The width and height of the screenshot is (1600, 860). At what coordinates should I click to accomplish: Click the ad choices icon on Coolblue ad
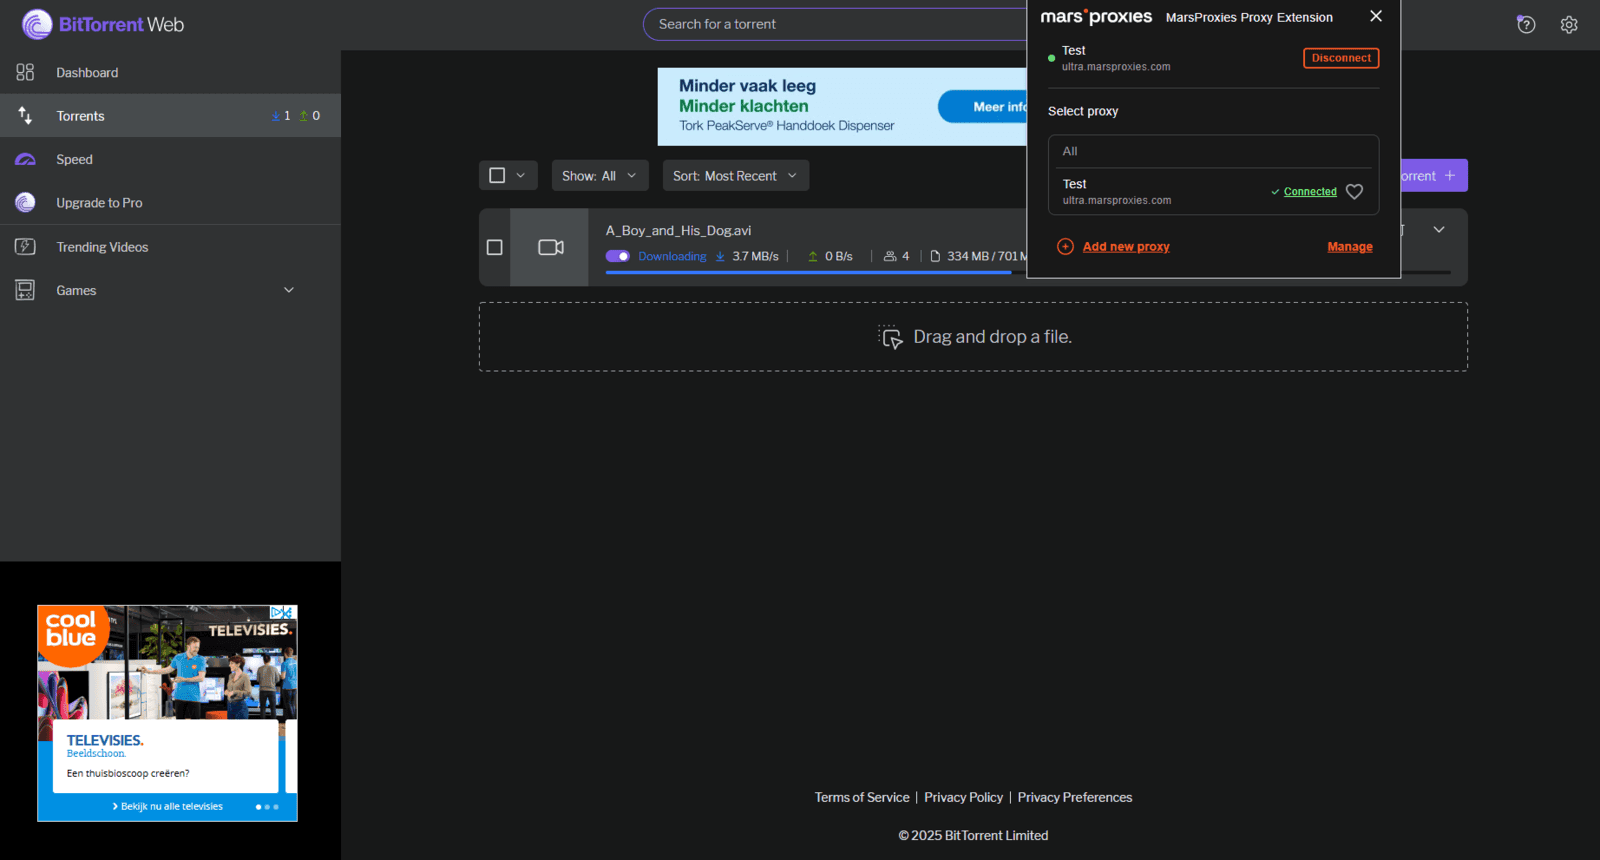tap(282, 612)
